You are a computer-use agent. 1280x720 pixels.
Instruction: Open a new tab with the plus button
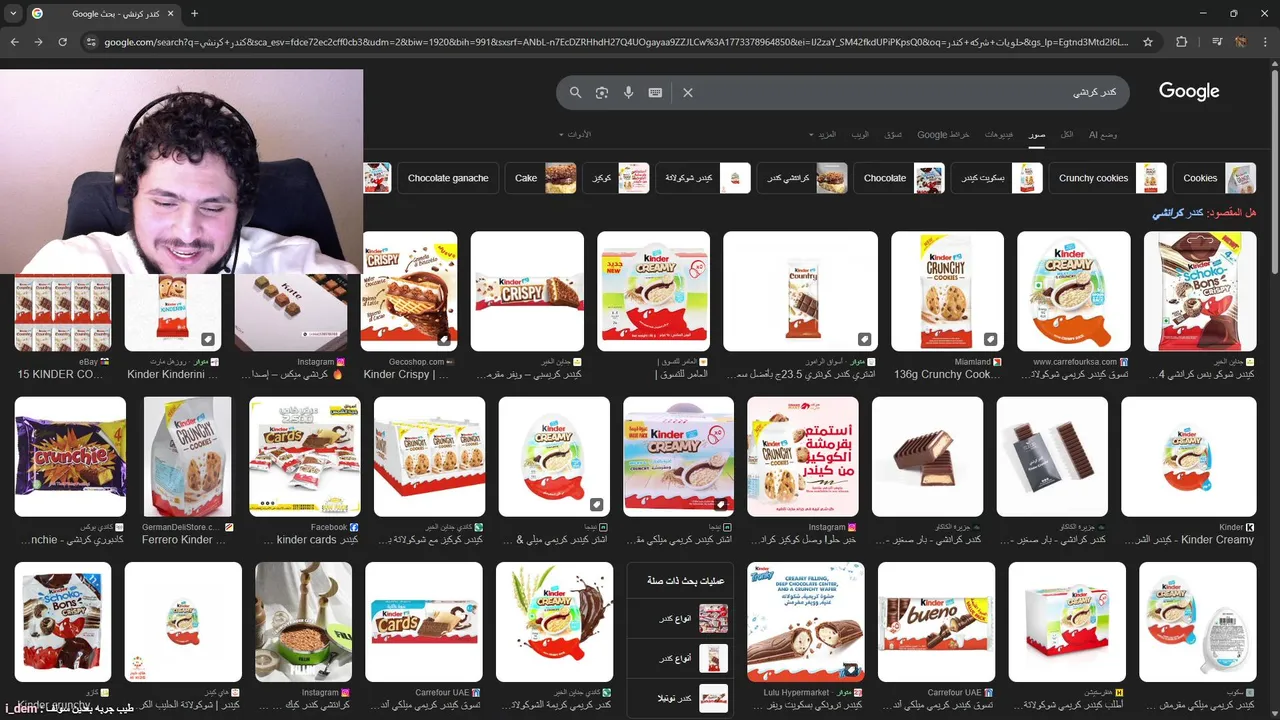(x=194, y=14)
